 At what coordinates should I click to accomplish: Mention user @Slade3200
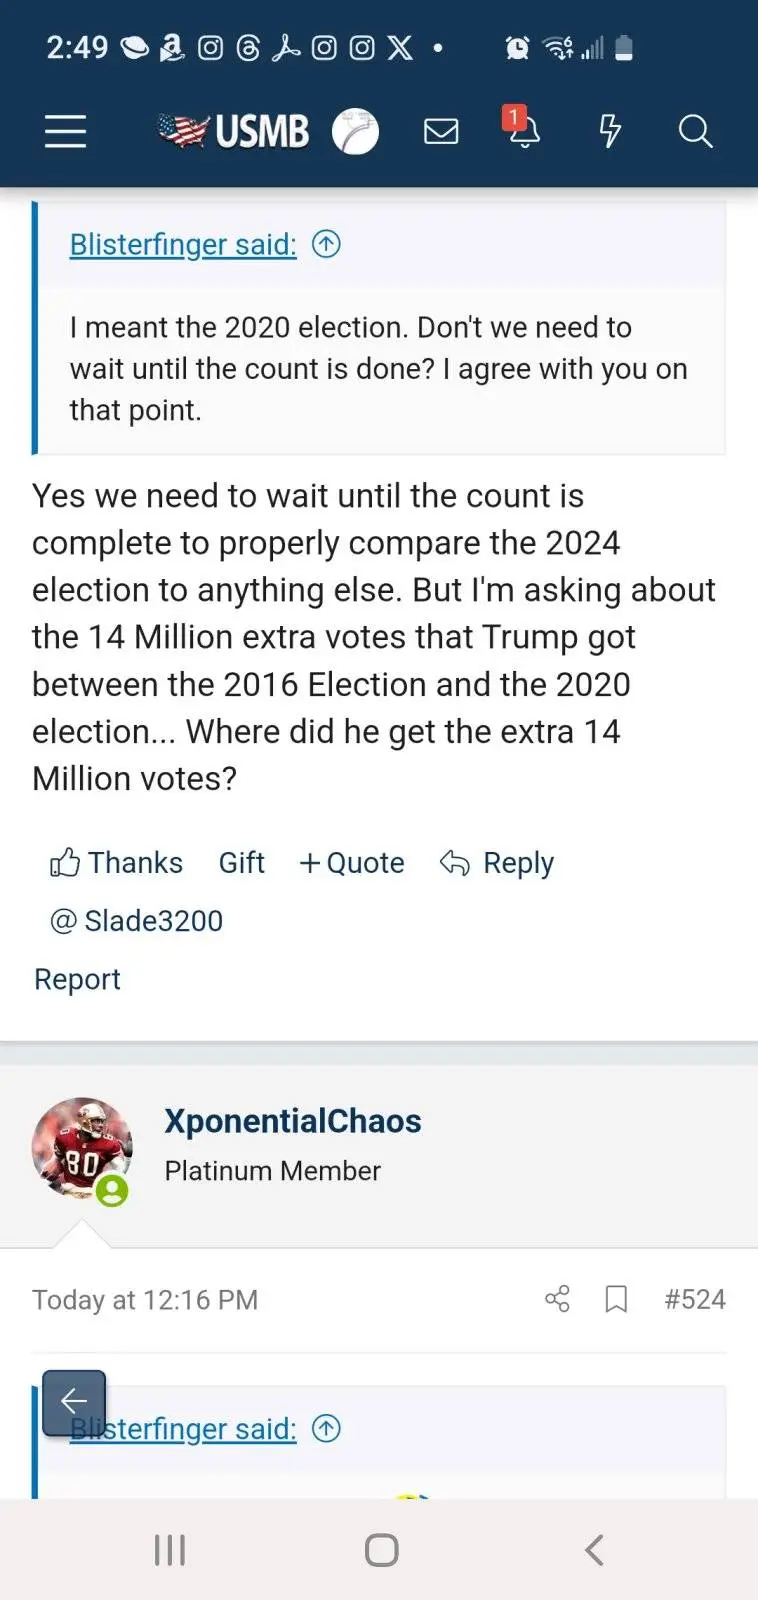coord(137,921)
